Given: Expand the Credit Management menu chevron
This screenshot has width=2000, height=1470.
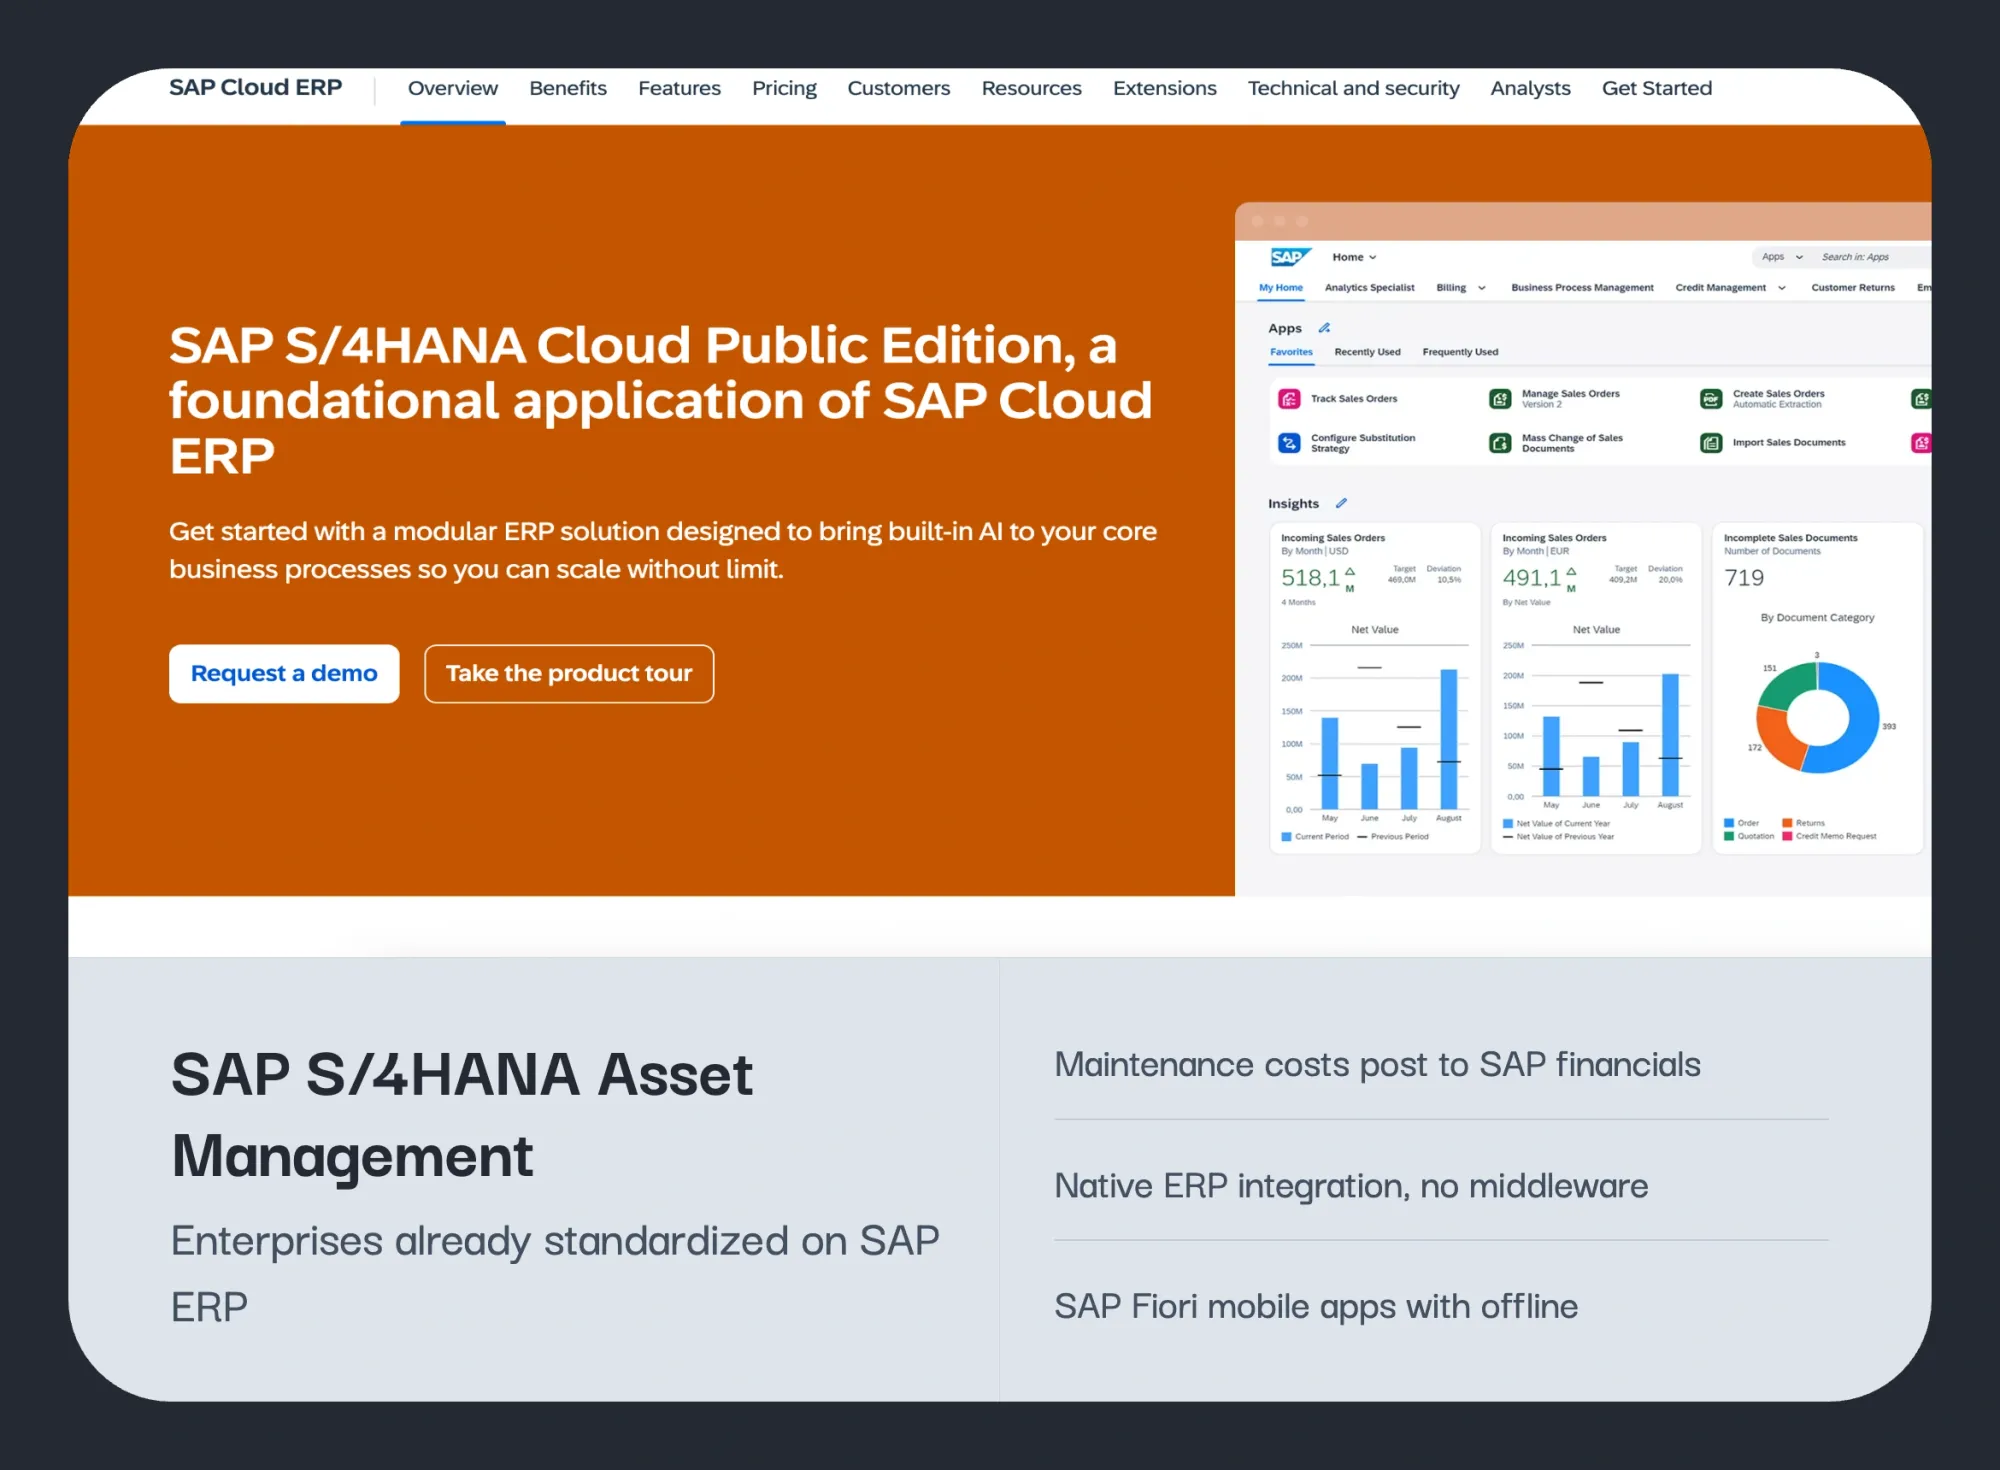Looking at the screenshot, I should coord(1782,288).
